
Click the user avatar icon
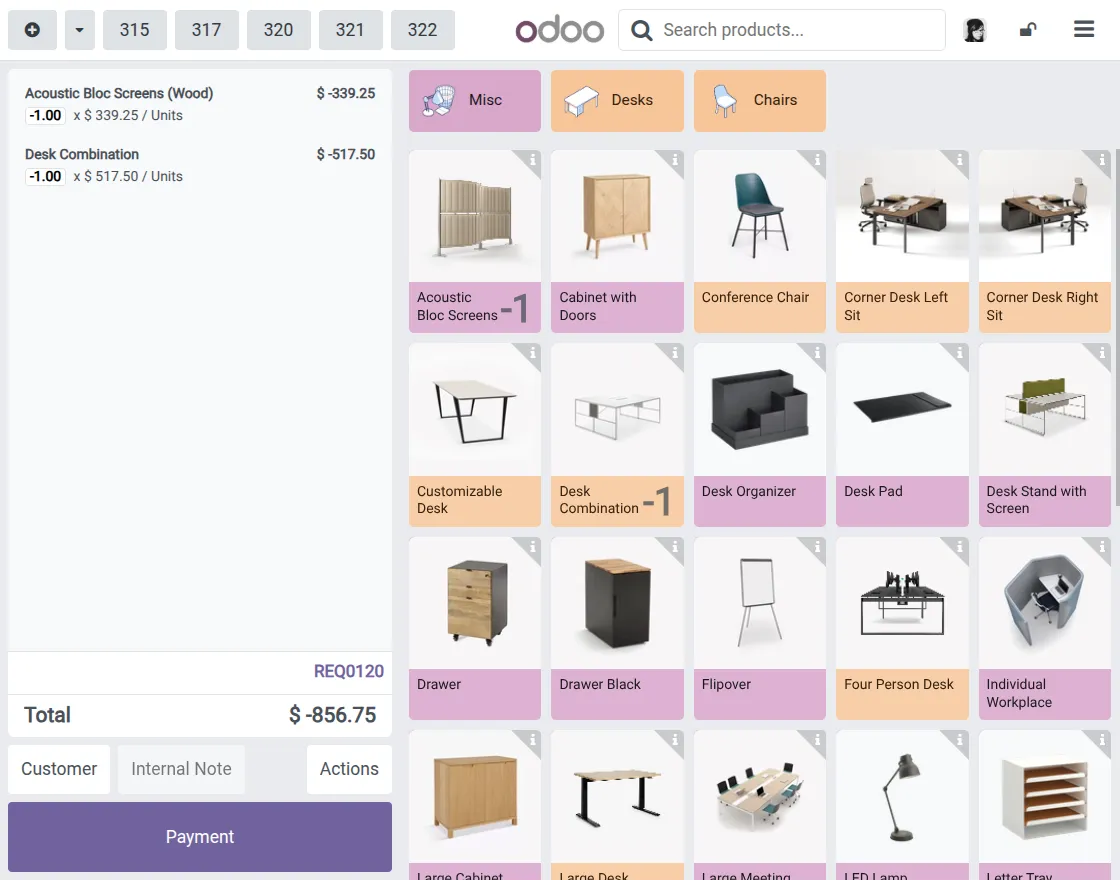pyautogui.click(x=974, y=30)
